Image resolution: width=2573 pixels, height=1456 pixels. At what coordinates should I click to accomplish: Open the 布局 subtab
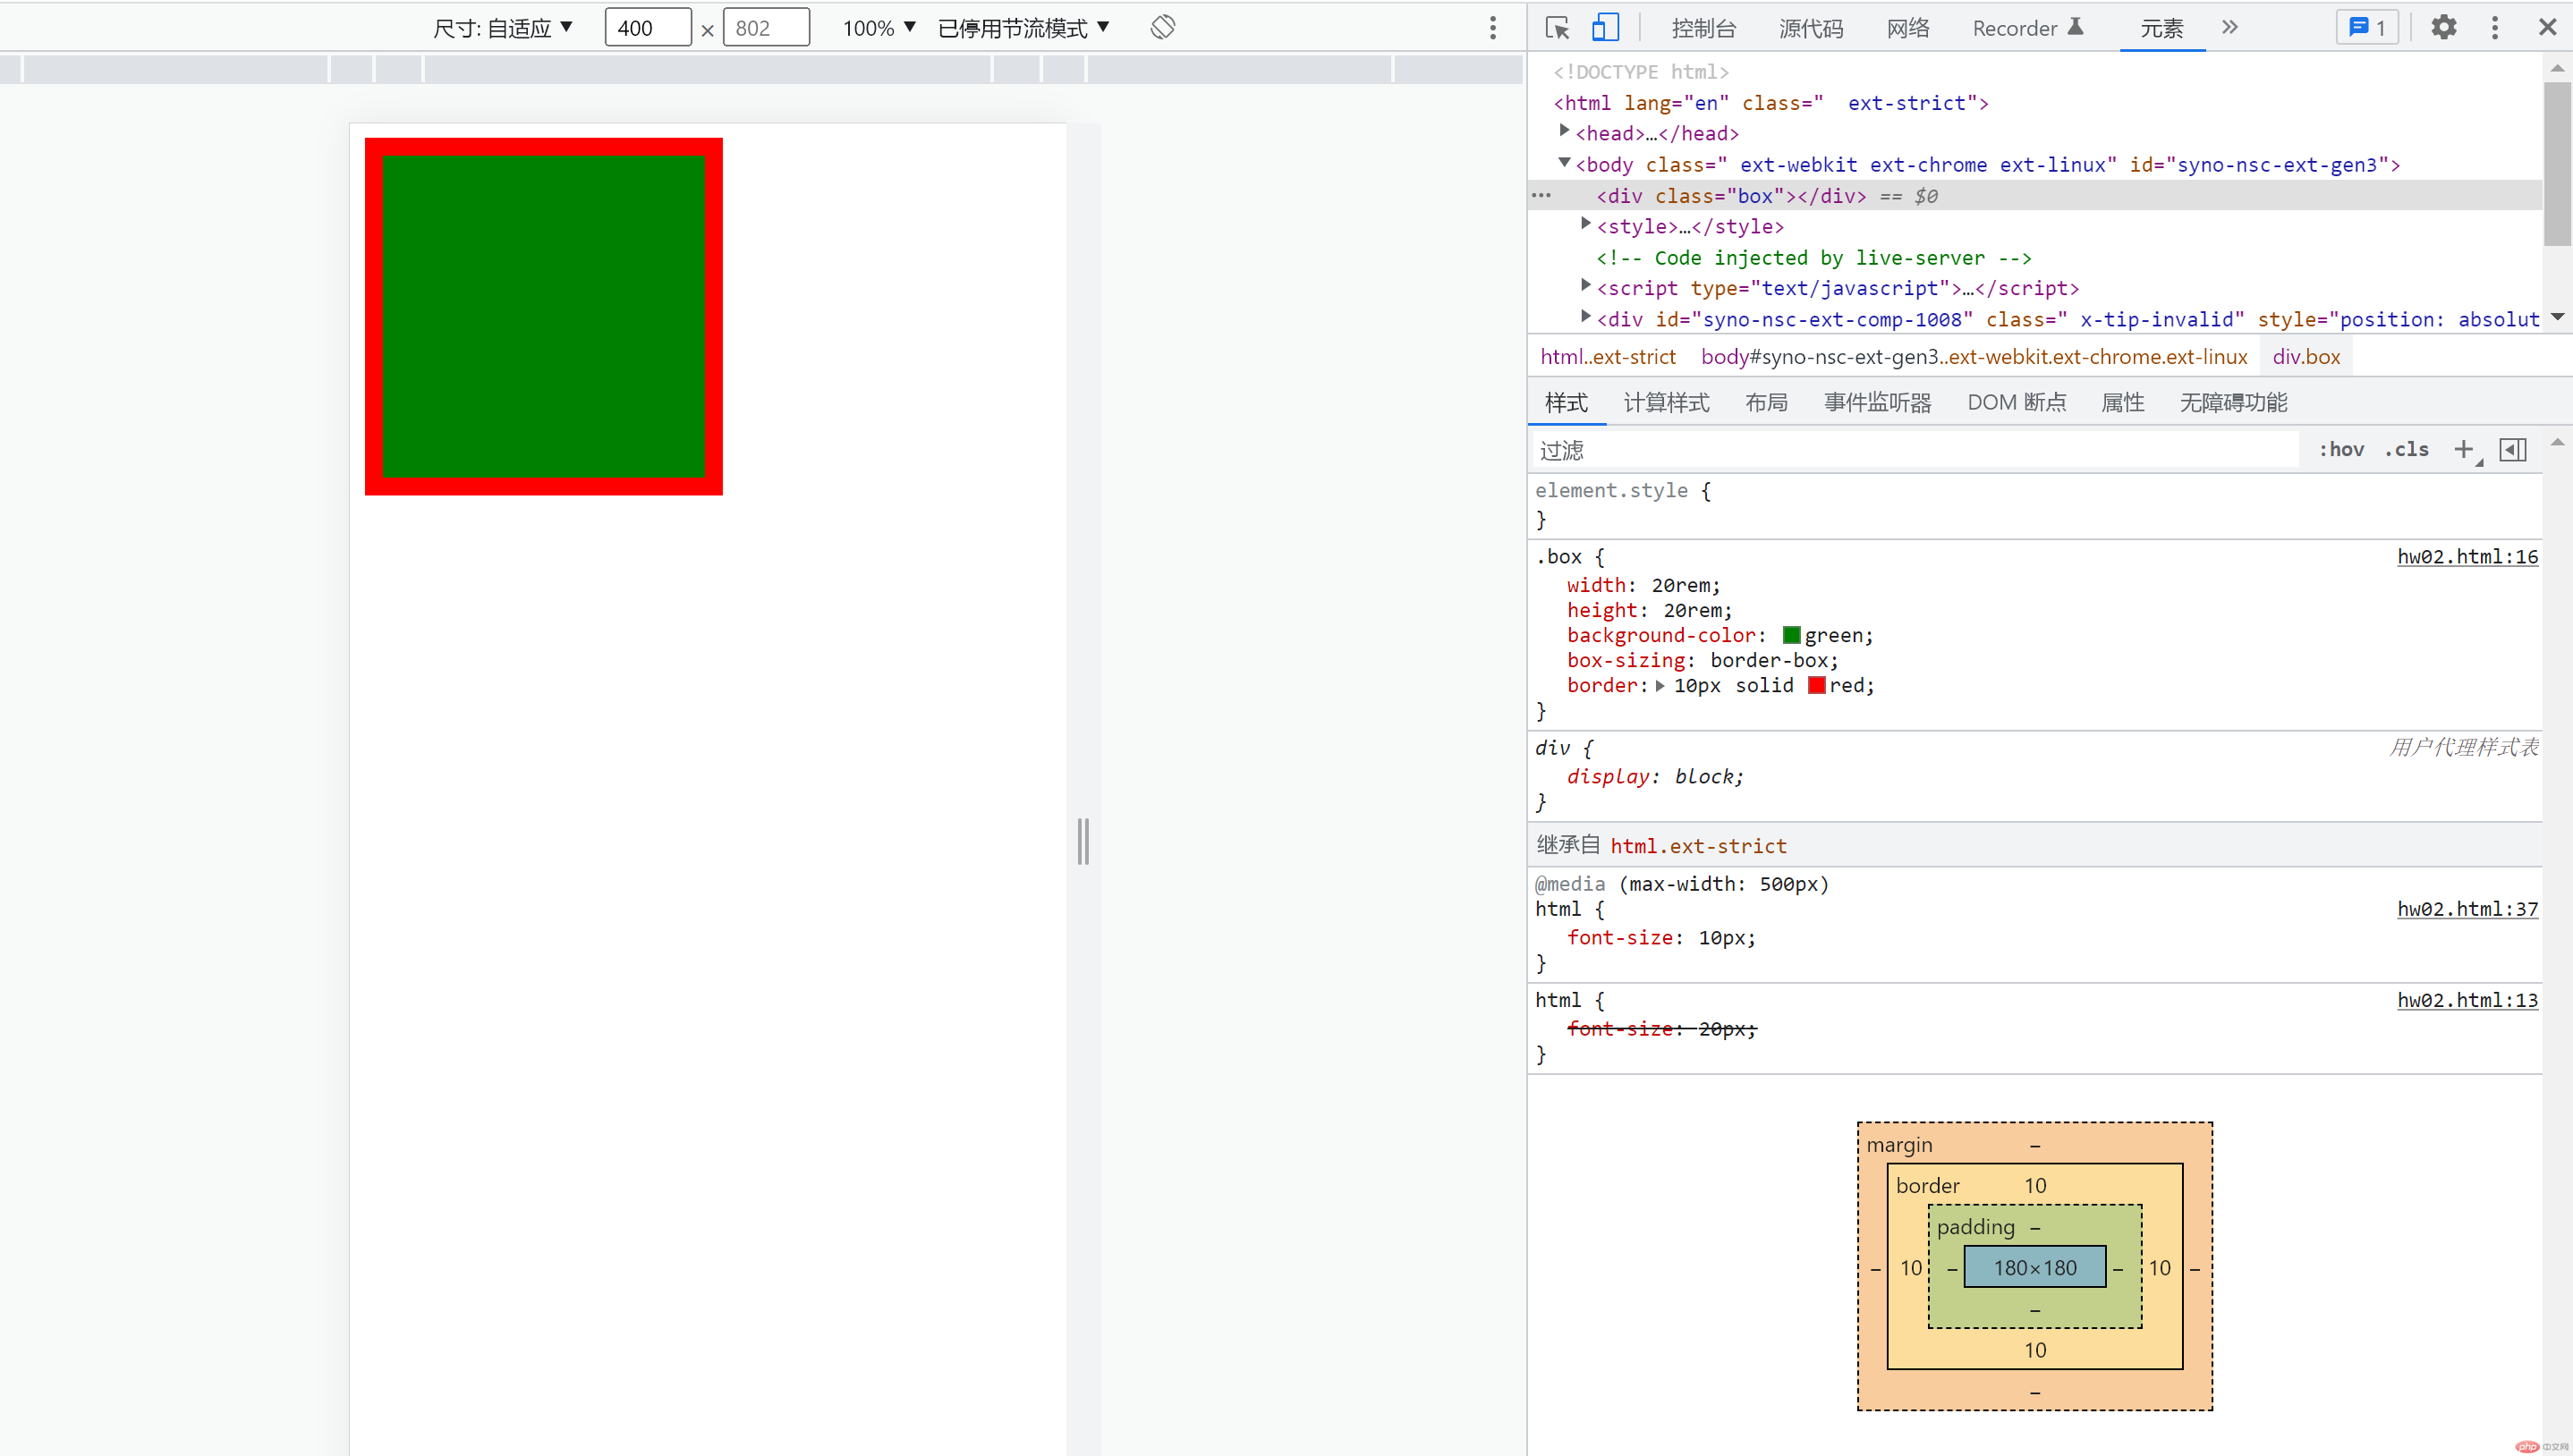tap(1766, 403)
